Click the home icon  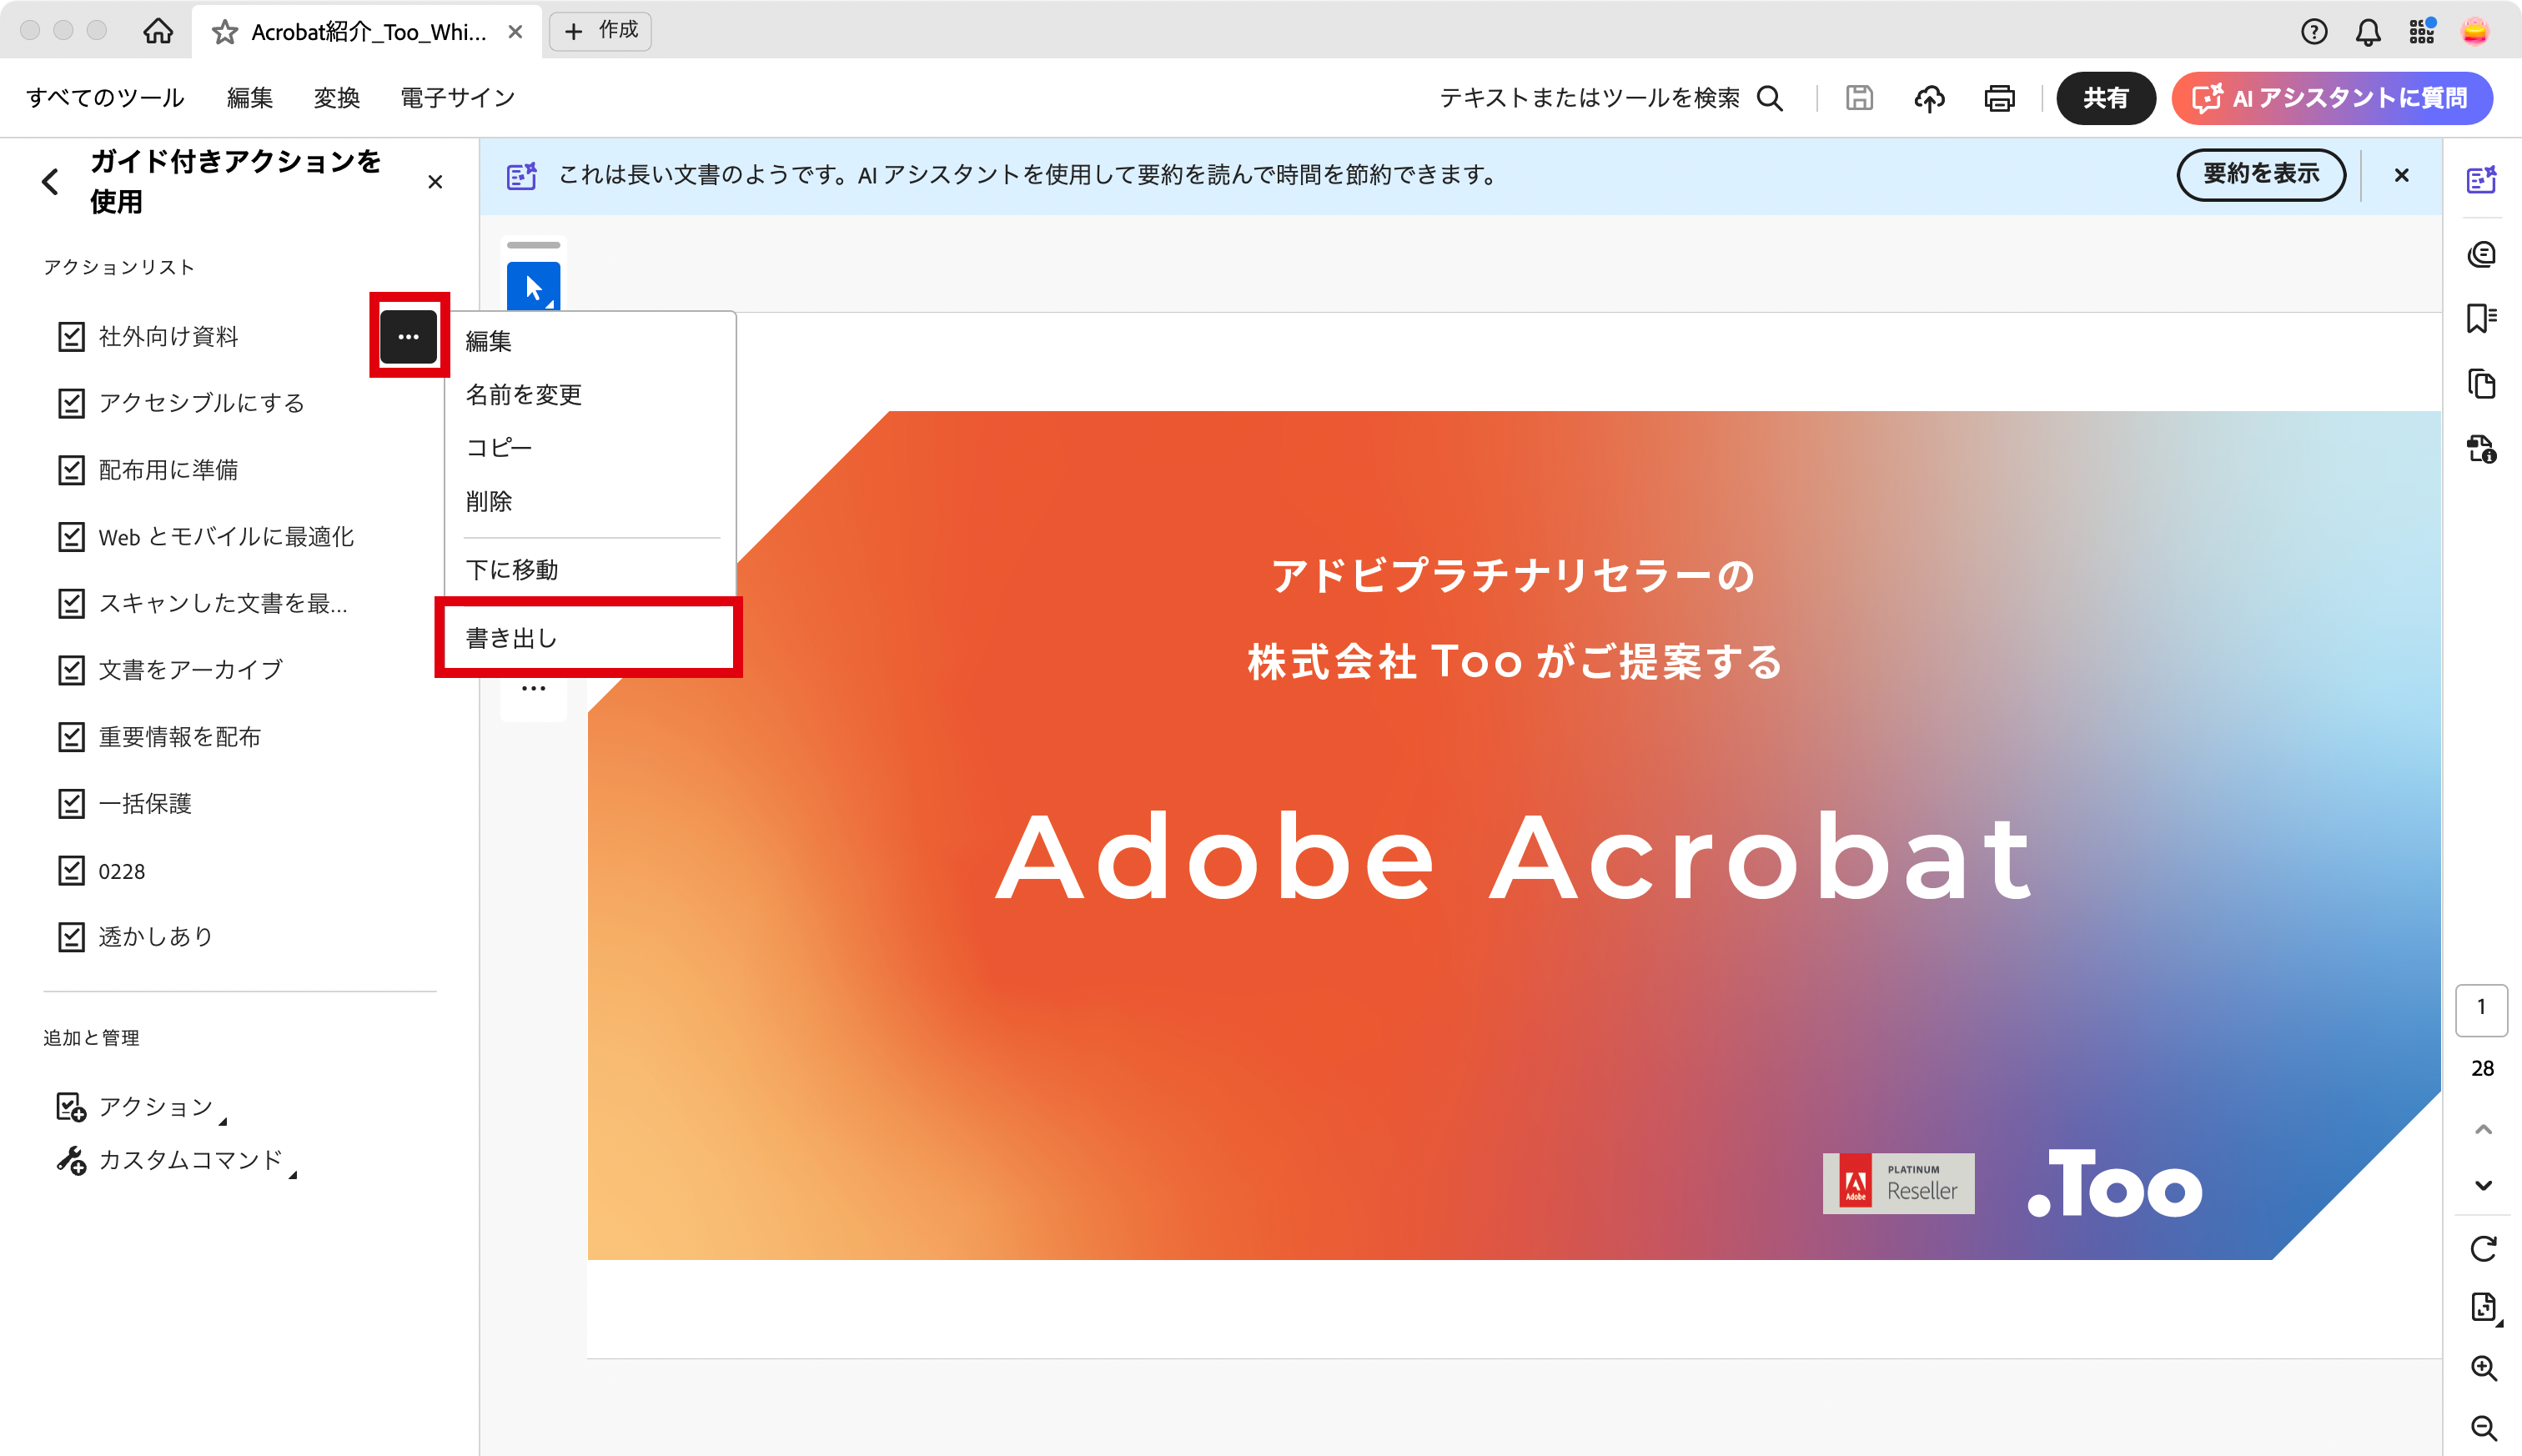click(158, 32)
